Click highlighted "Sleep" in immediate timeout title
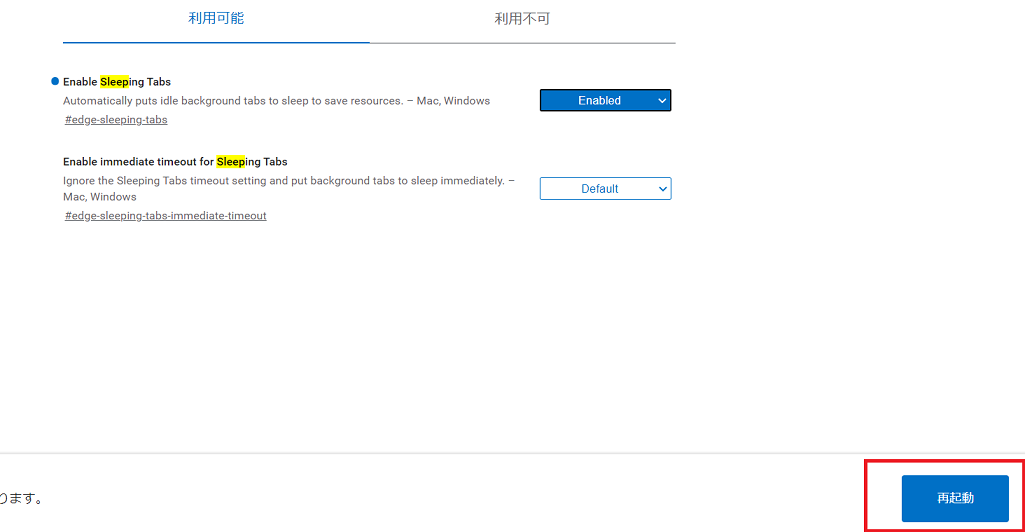Image resolution: width=1025 pixels, height=532 pixels. pyautogui.click(x=231, y=161)
